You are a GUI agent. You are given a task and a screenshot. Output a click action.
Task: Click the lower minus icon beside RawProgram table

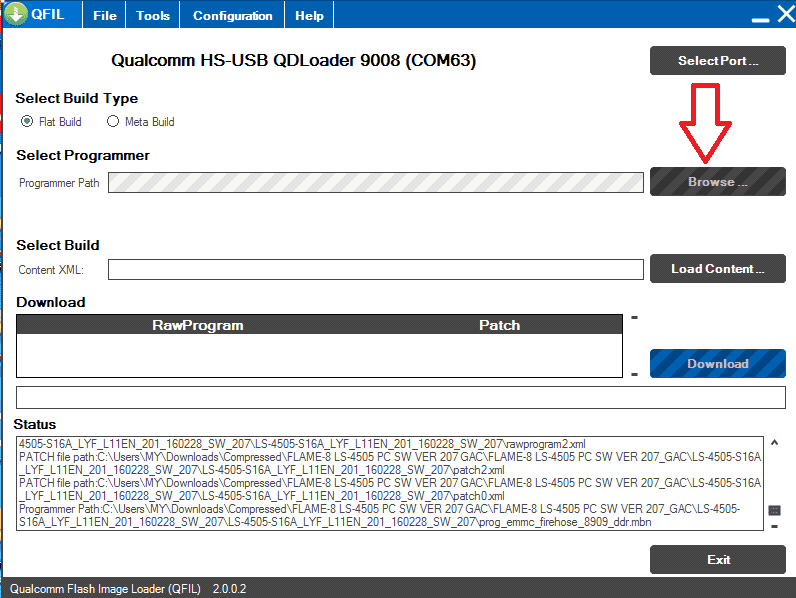pos(634,375)
